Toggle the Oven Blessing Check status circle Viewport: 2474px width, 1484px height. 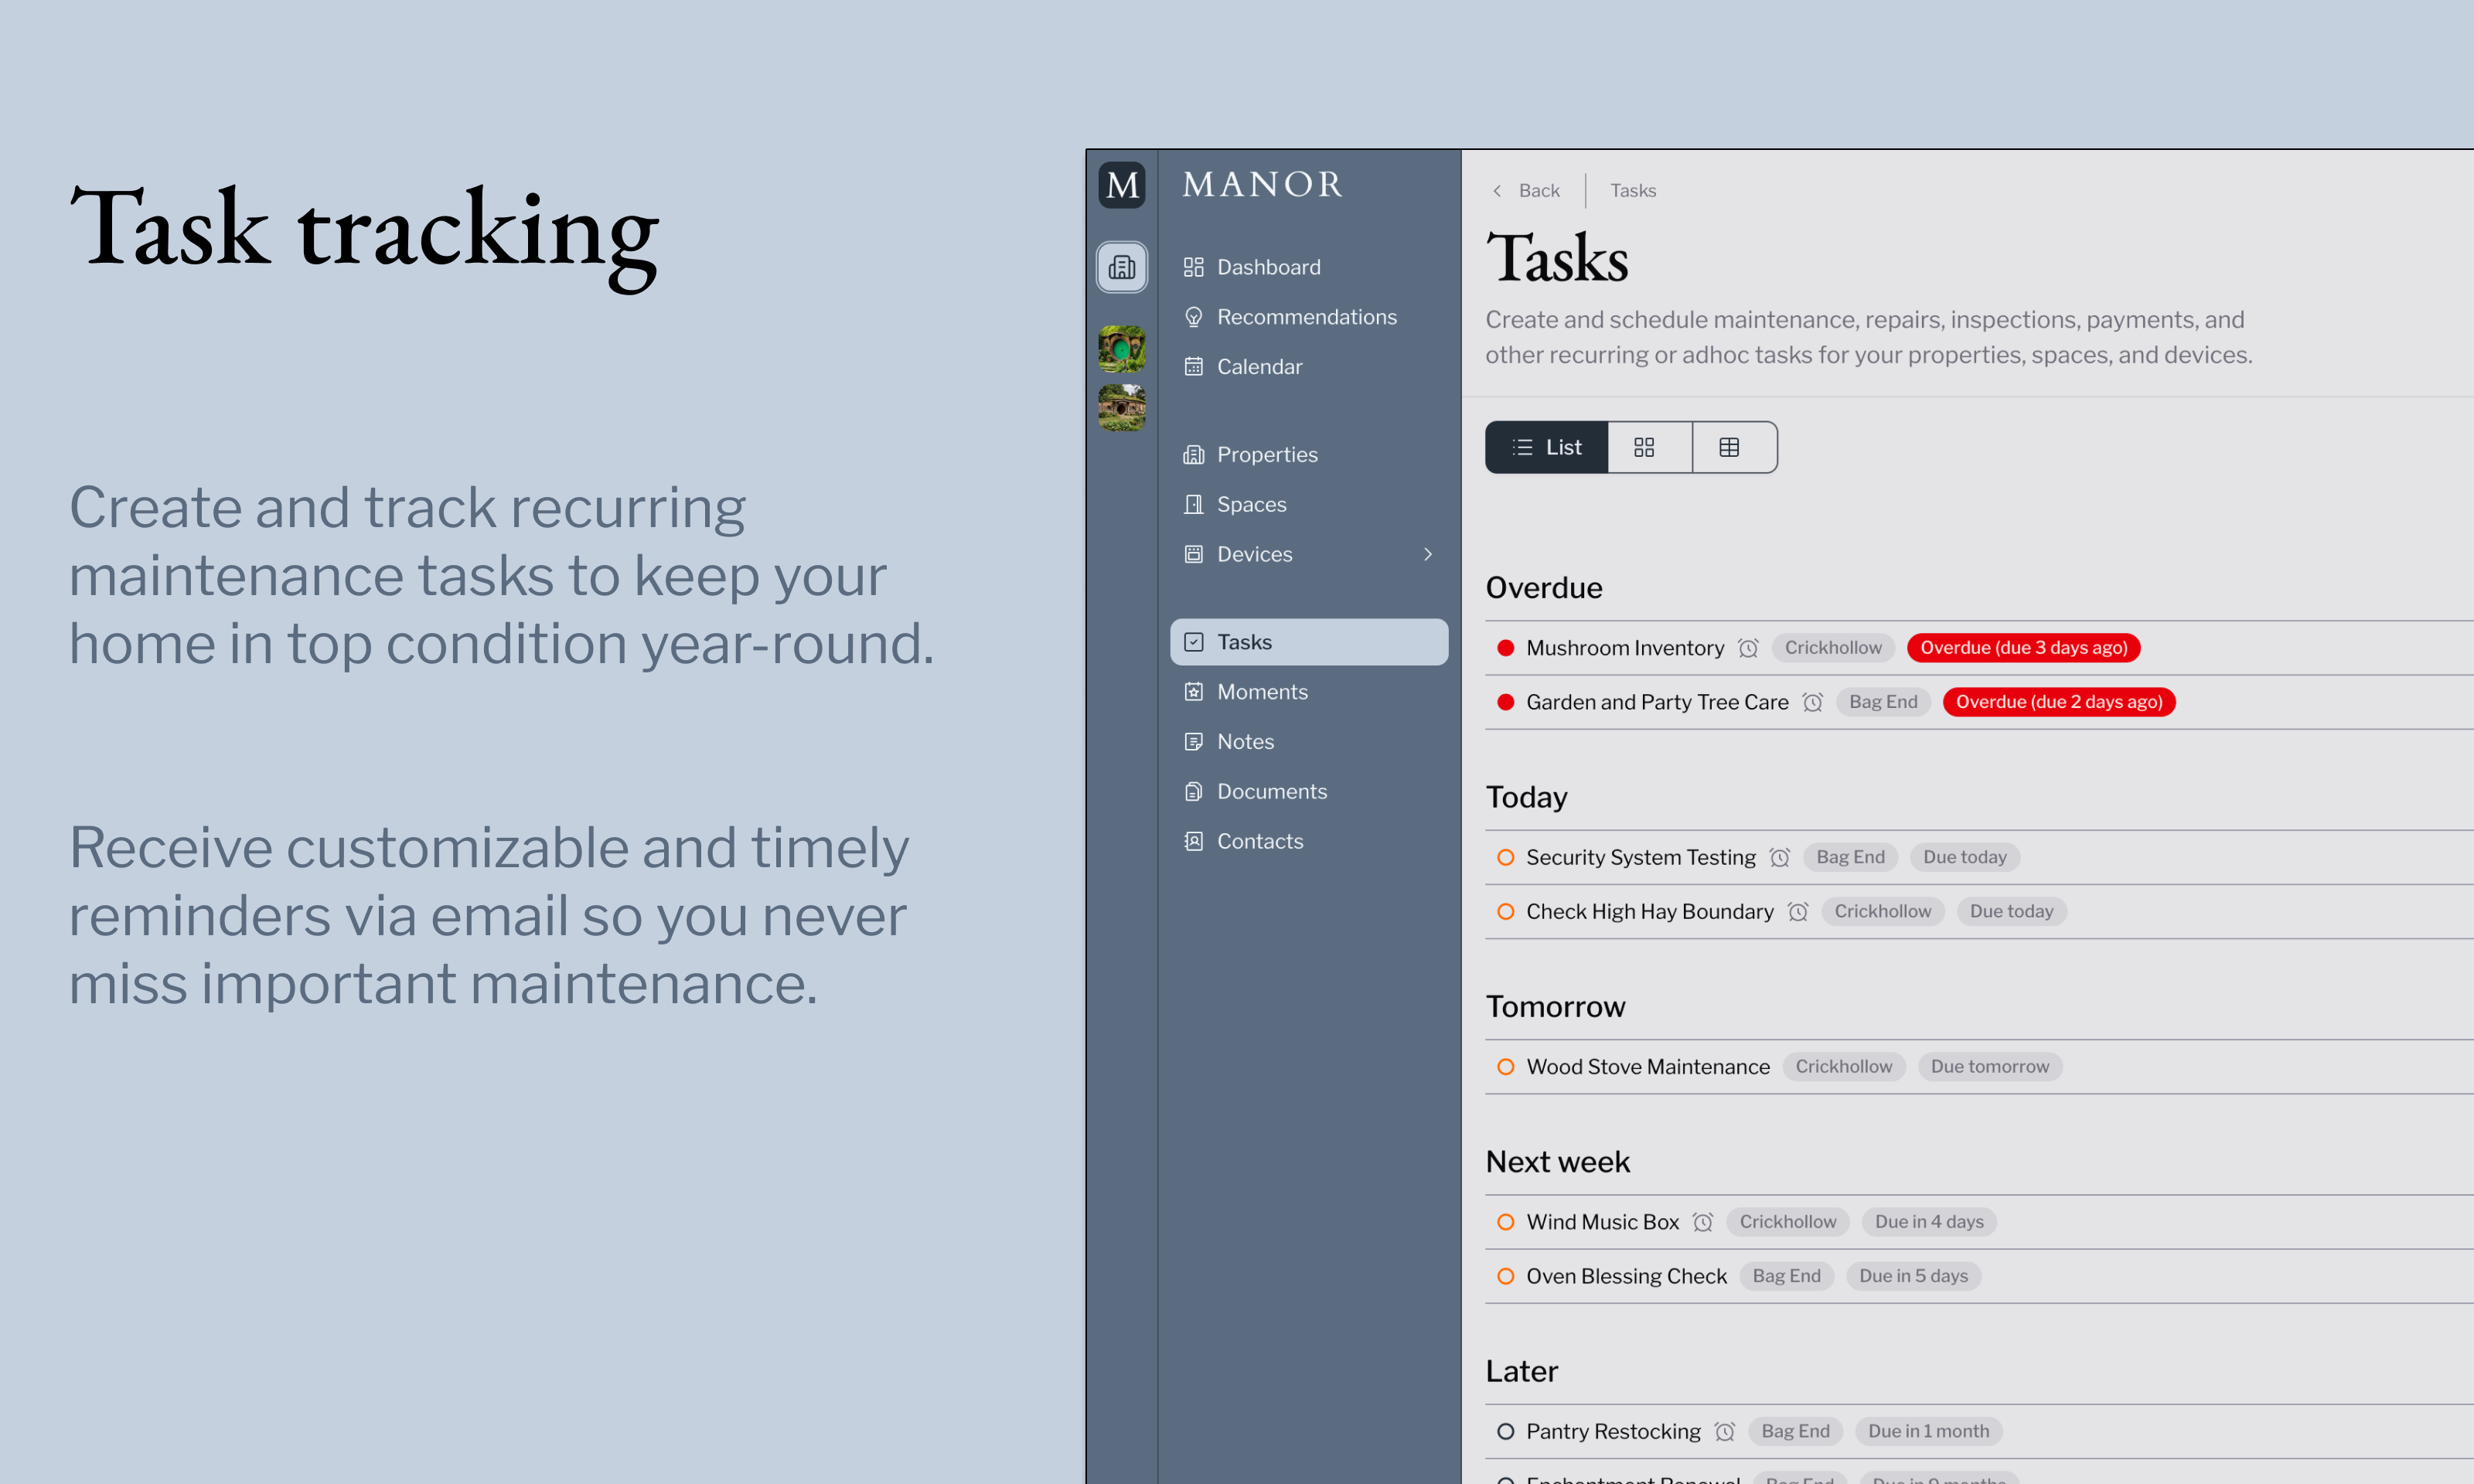(x=1505, y=1276)
